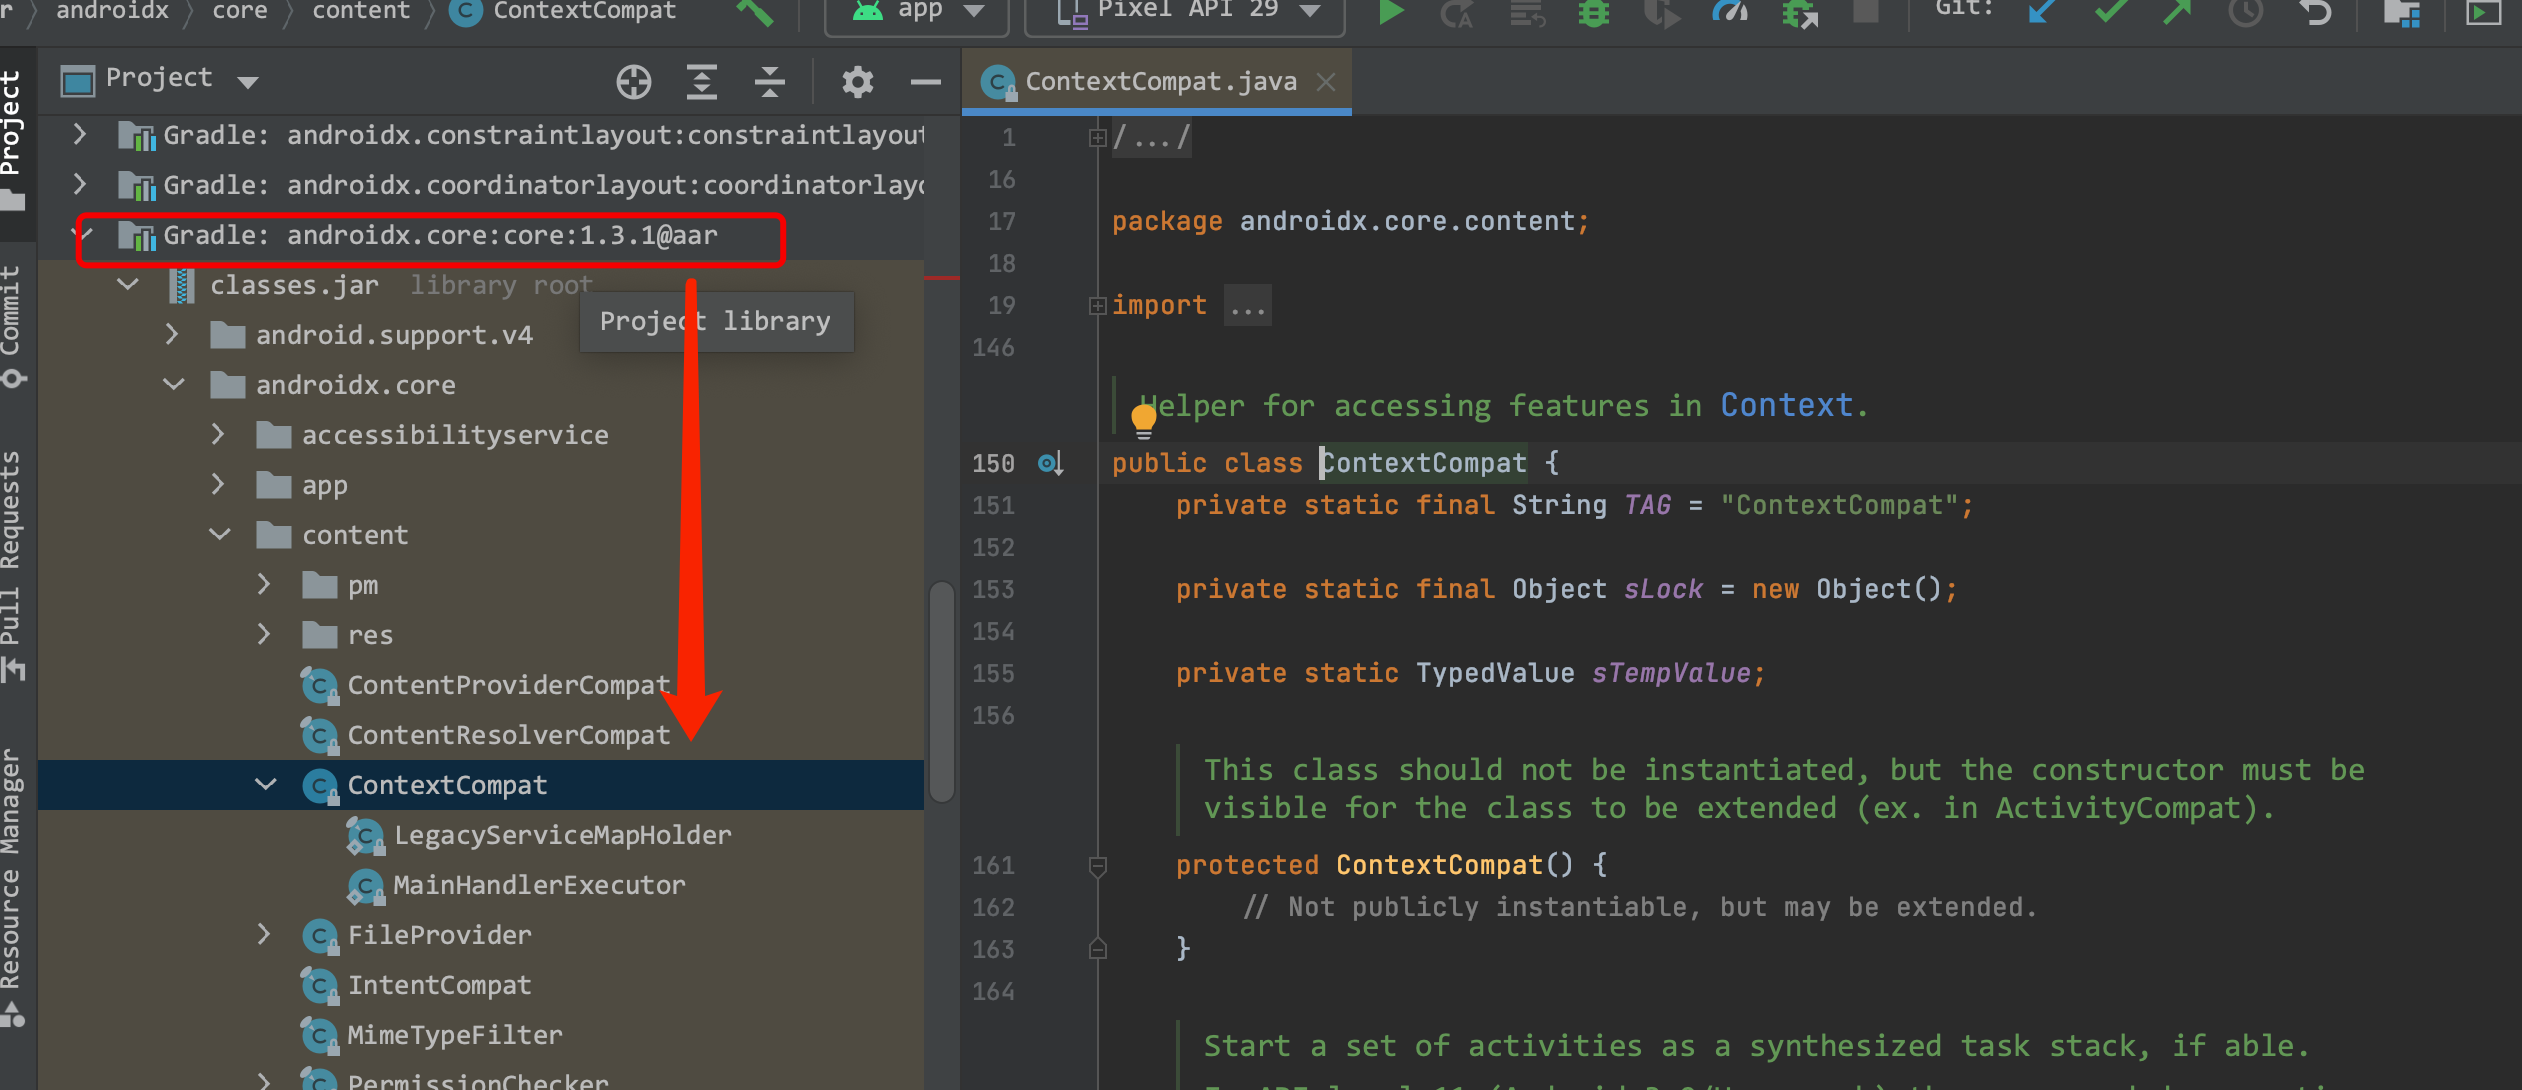Toggle fold of header comment on line 1
The image size is (2522, 1090).
click(x=1097, y=138)
